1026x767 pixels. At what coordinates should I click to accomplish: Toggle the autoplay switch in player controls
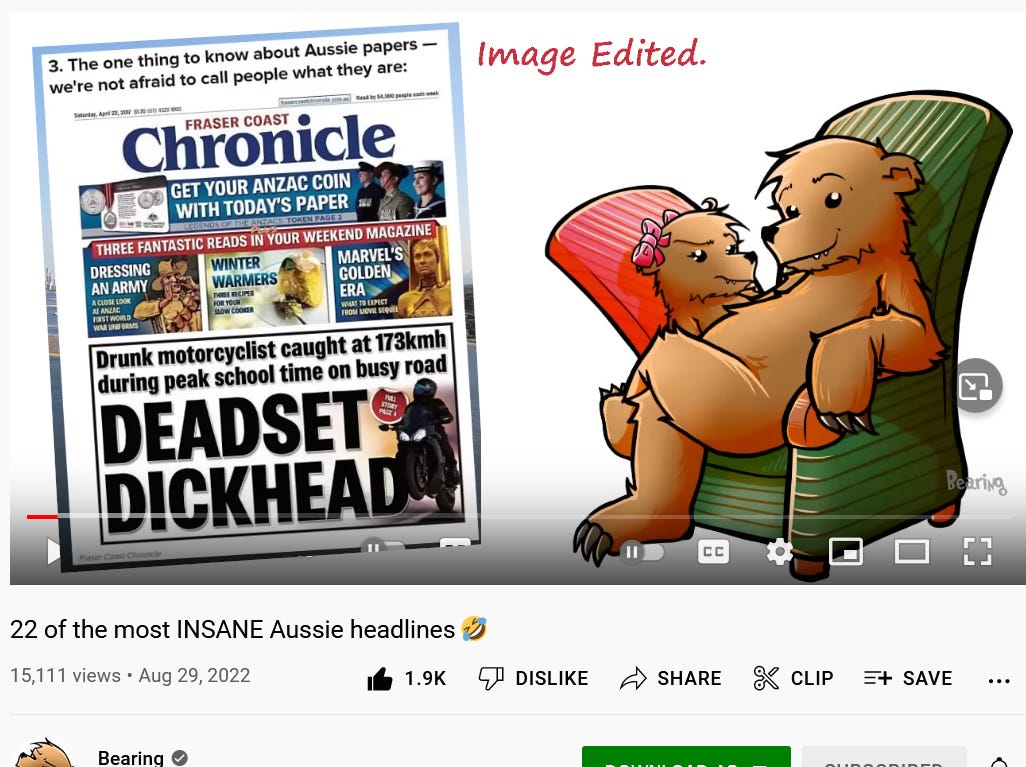click(x=642, y=552)
